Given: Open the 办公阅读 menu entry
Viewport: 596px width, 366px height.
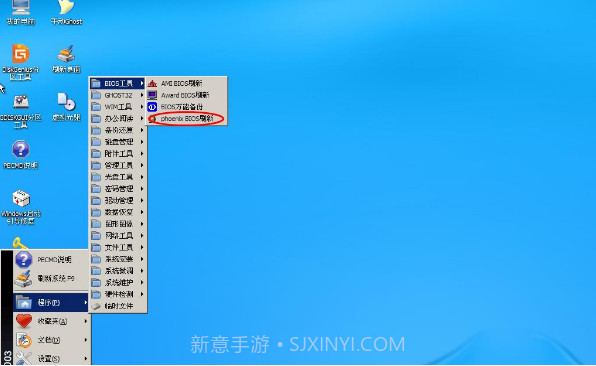Looking at the screenshot, I should coord(118,119).
